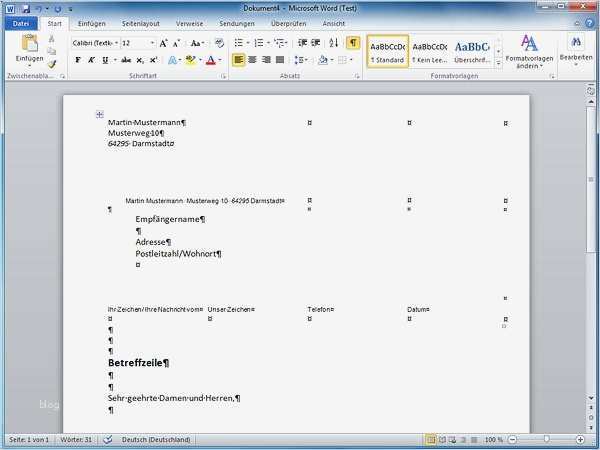Screen dimensions: 600x450
Task: Switch to the Verweise tab
Action: pyautogui.click(x=189, y=24)
